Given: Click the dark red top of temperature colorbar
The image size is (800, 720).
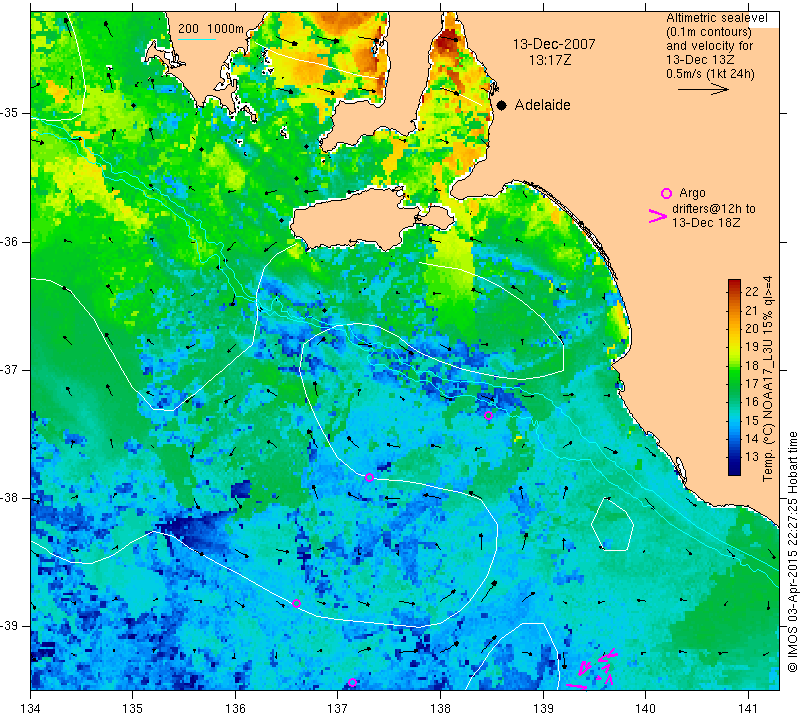Looking at the screenshot, I should (734, 284).
